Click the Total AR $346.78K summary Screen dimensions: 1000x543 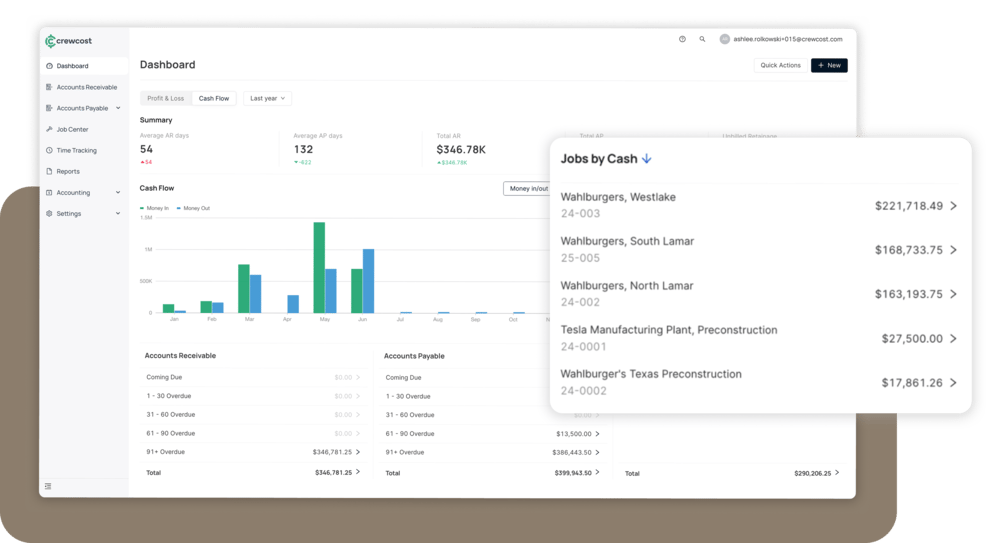click(x=461, y=149)
